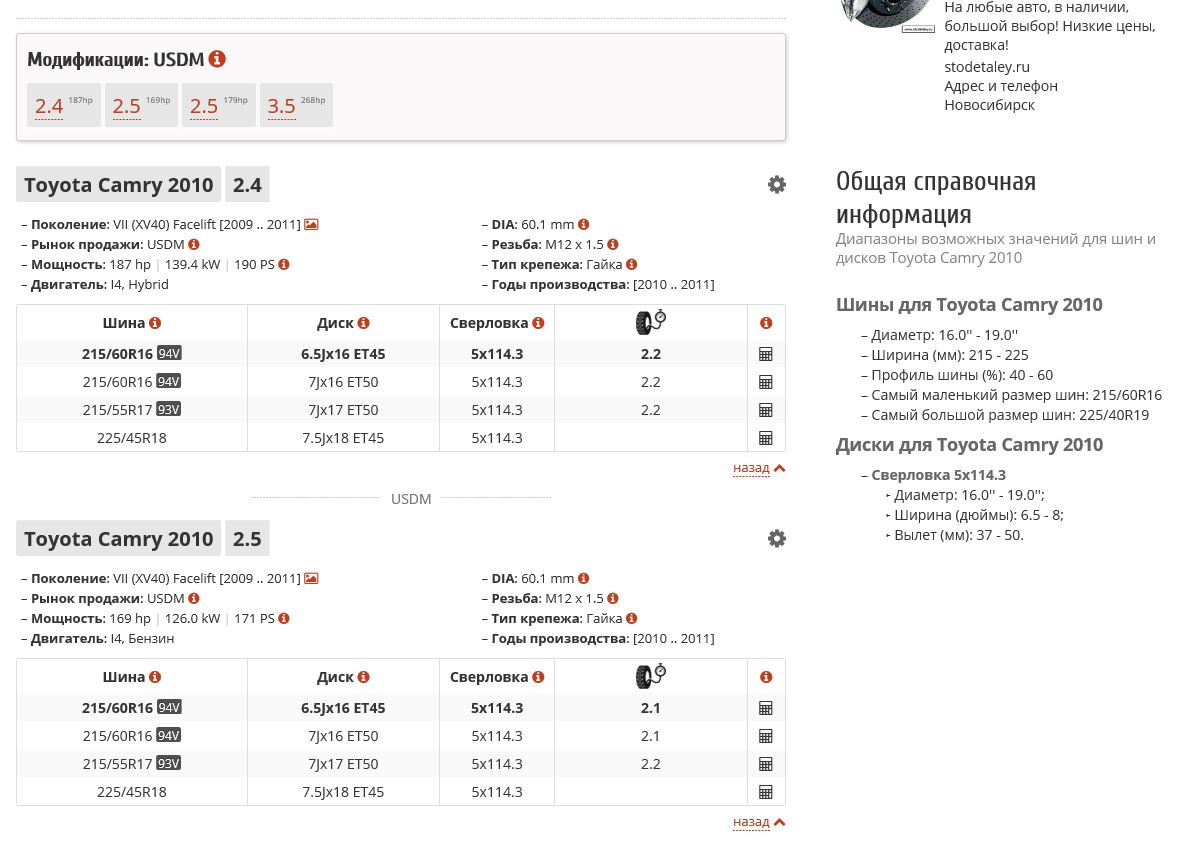This screenshot has width=1183, height=843.
Task: Select the 3.5 268hp modification
Action: [297, 105]
